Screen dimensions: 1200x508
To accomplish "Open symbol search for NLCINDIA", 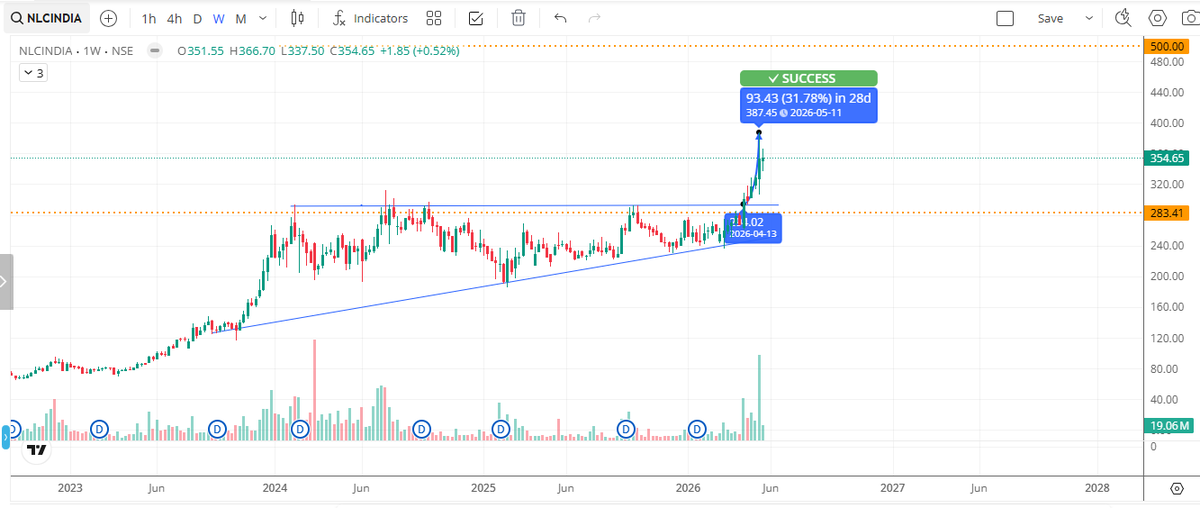I will 46,18.
